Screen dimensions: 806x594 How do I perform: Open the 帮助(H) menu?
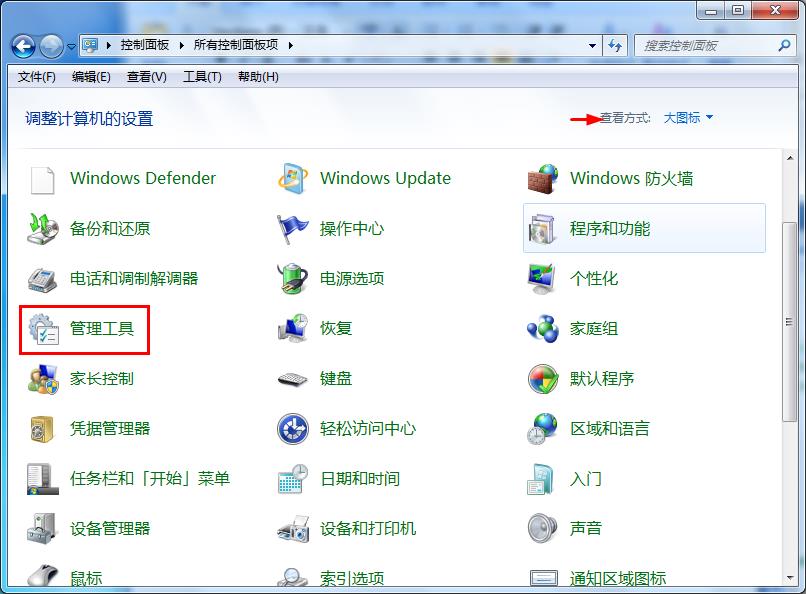tap(258, 77)
